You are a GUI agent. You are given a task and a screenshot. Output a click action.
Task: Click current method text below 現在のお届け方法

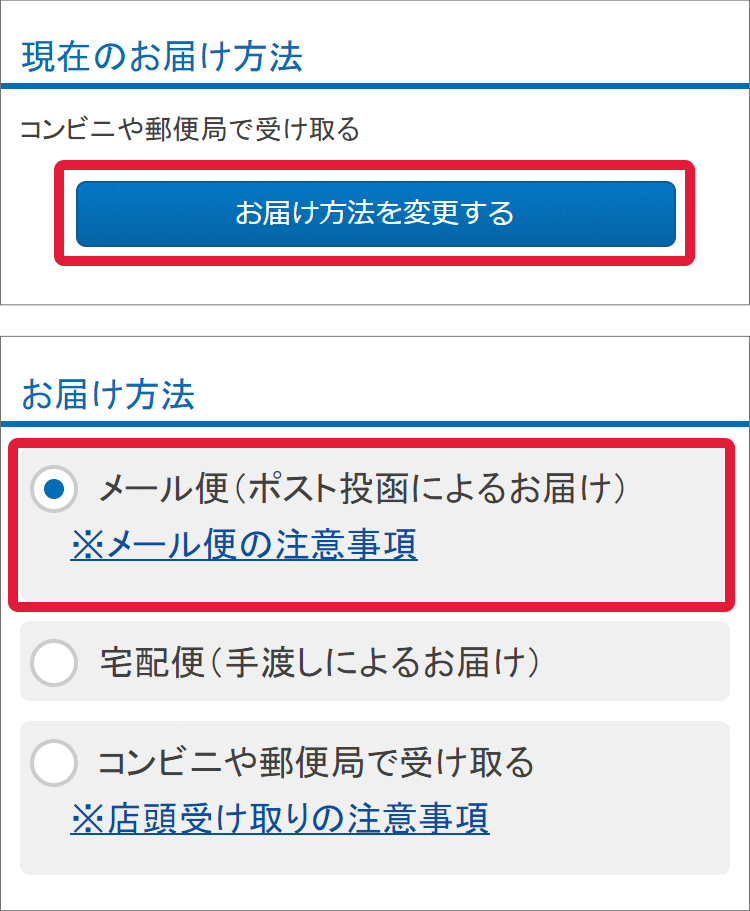(x=190, y=130)
